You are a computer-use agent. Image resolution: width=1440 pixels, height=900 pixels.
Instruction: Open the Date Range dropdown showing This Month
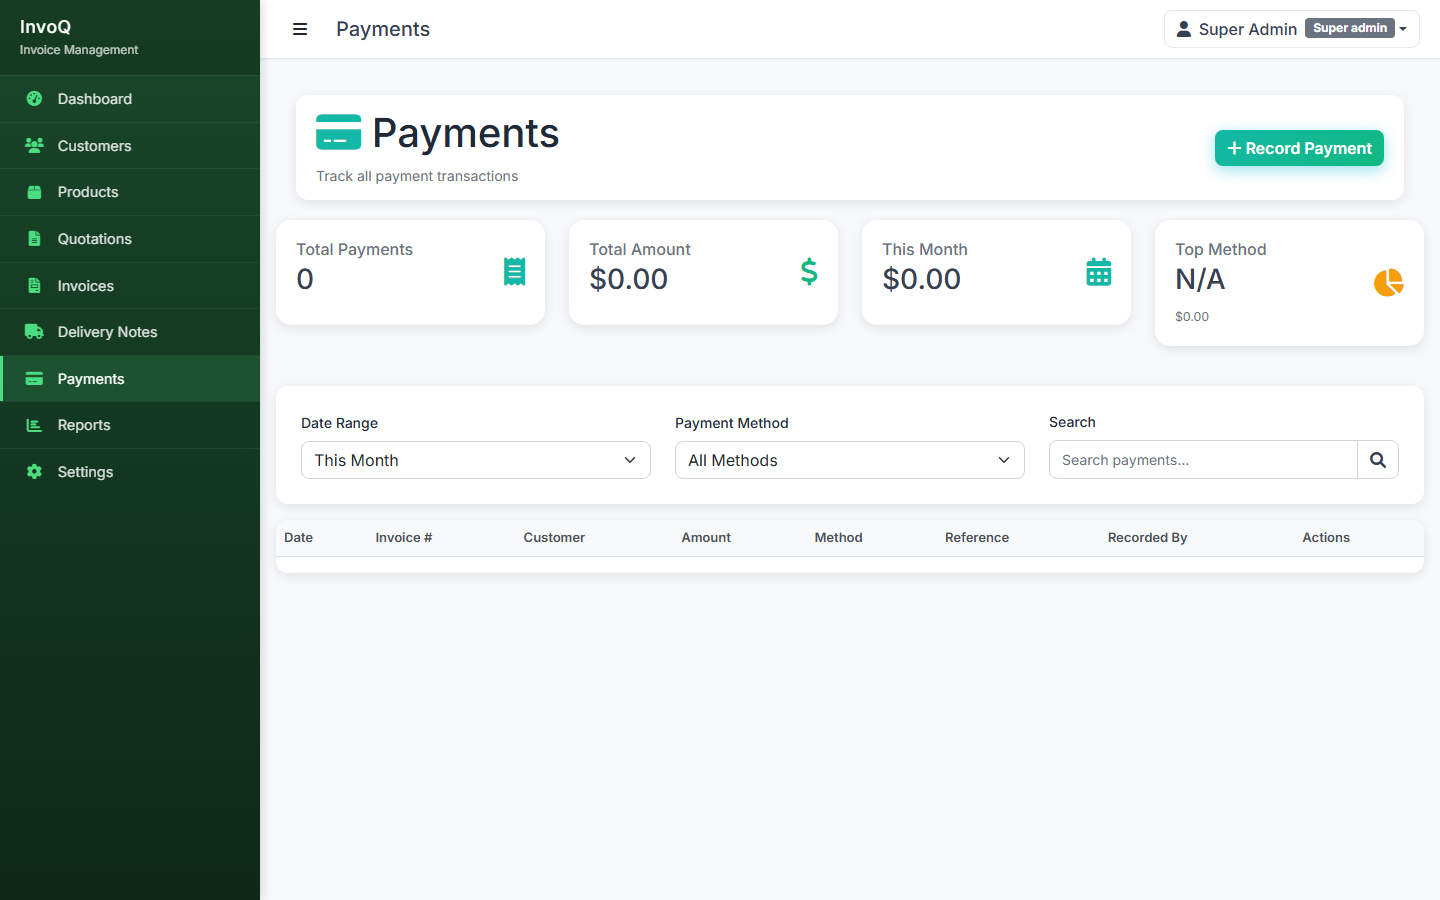[476, 460]
